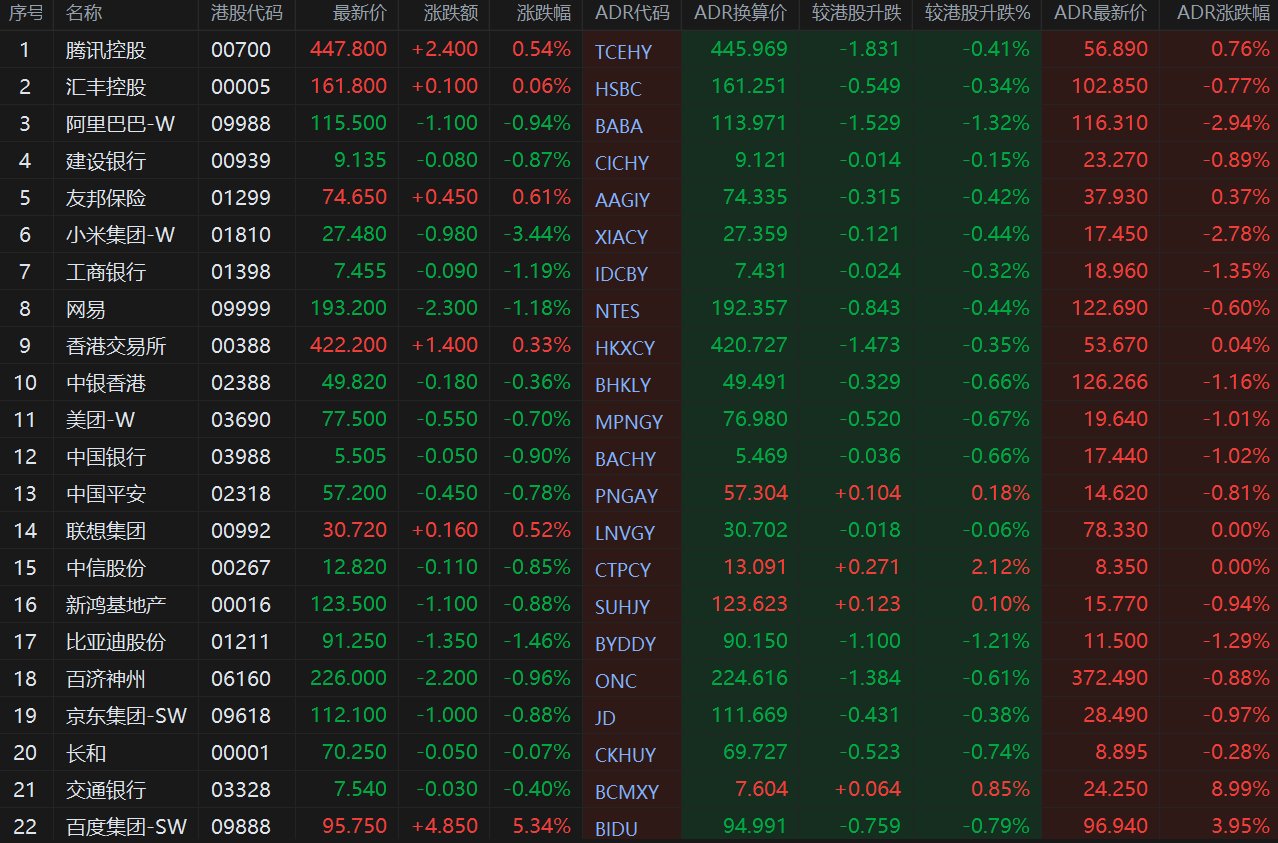Click HK stock code 09988

[241, 124]
